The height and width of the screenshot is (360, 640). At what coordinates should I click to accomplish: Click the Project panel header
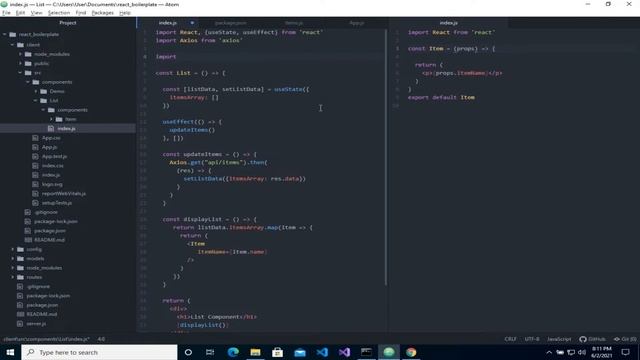point(68,23)
